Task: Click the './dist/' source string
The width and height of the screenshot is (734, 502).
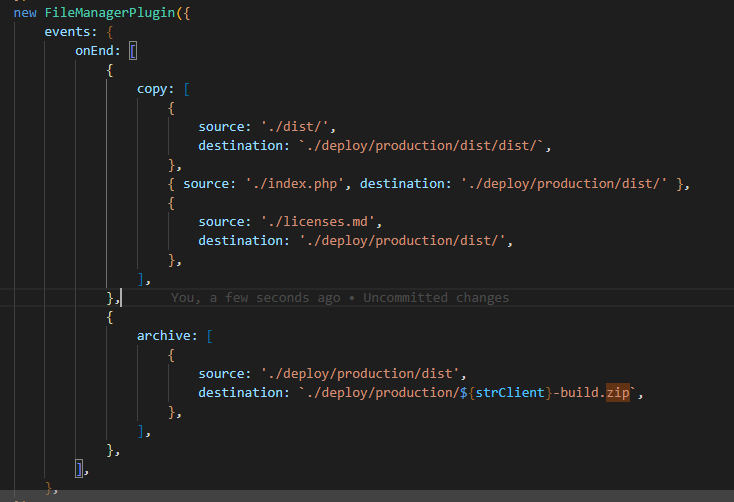Action: pos(294,127)
